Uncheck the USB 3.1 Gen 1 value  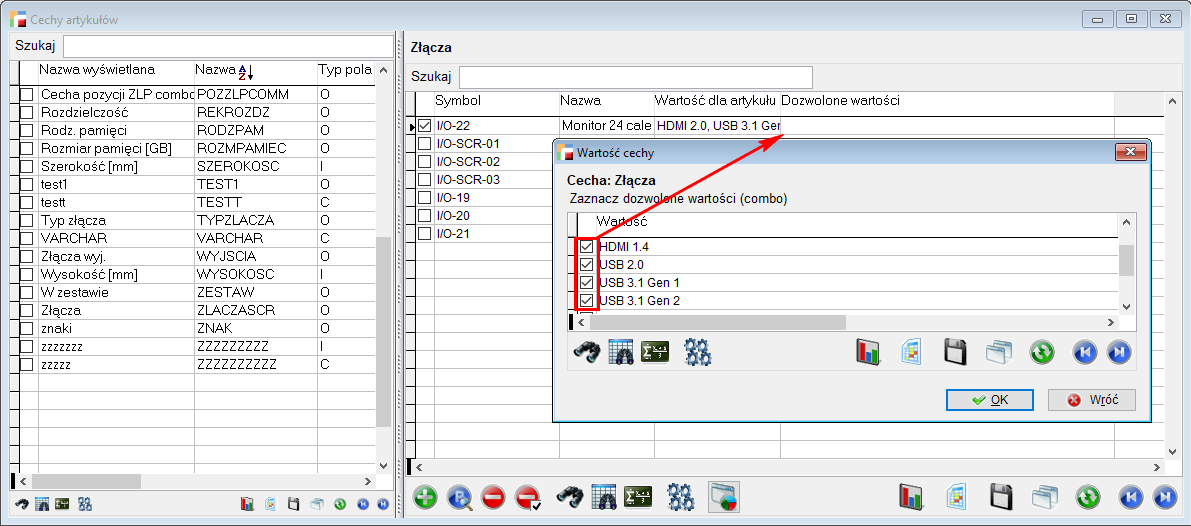[586, 283]
